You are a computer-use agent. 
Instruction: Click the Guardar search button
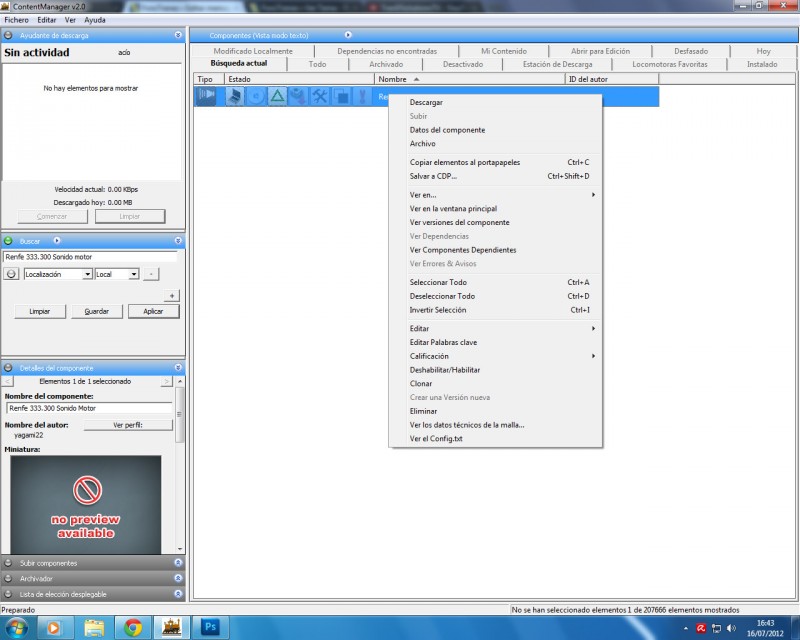(x=97, y=311)
